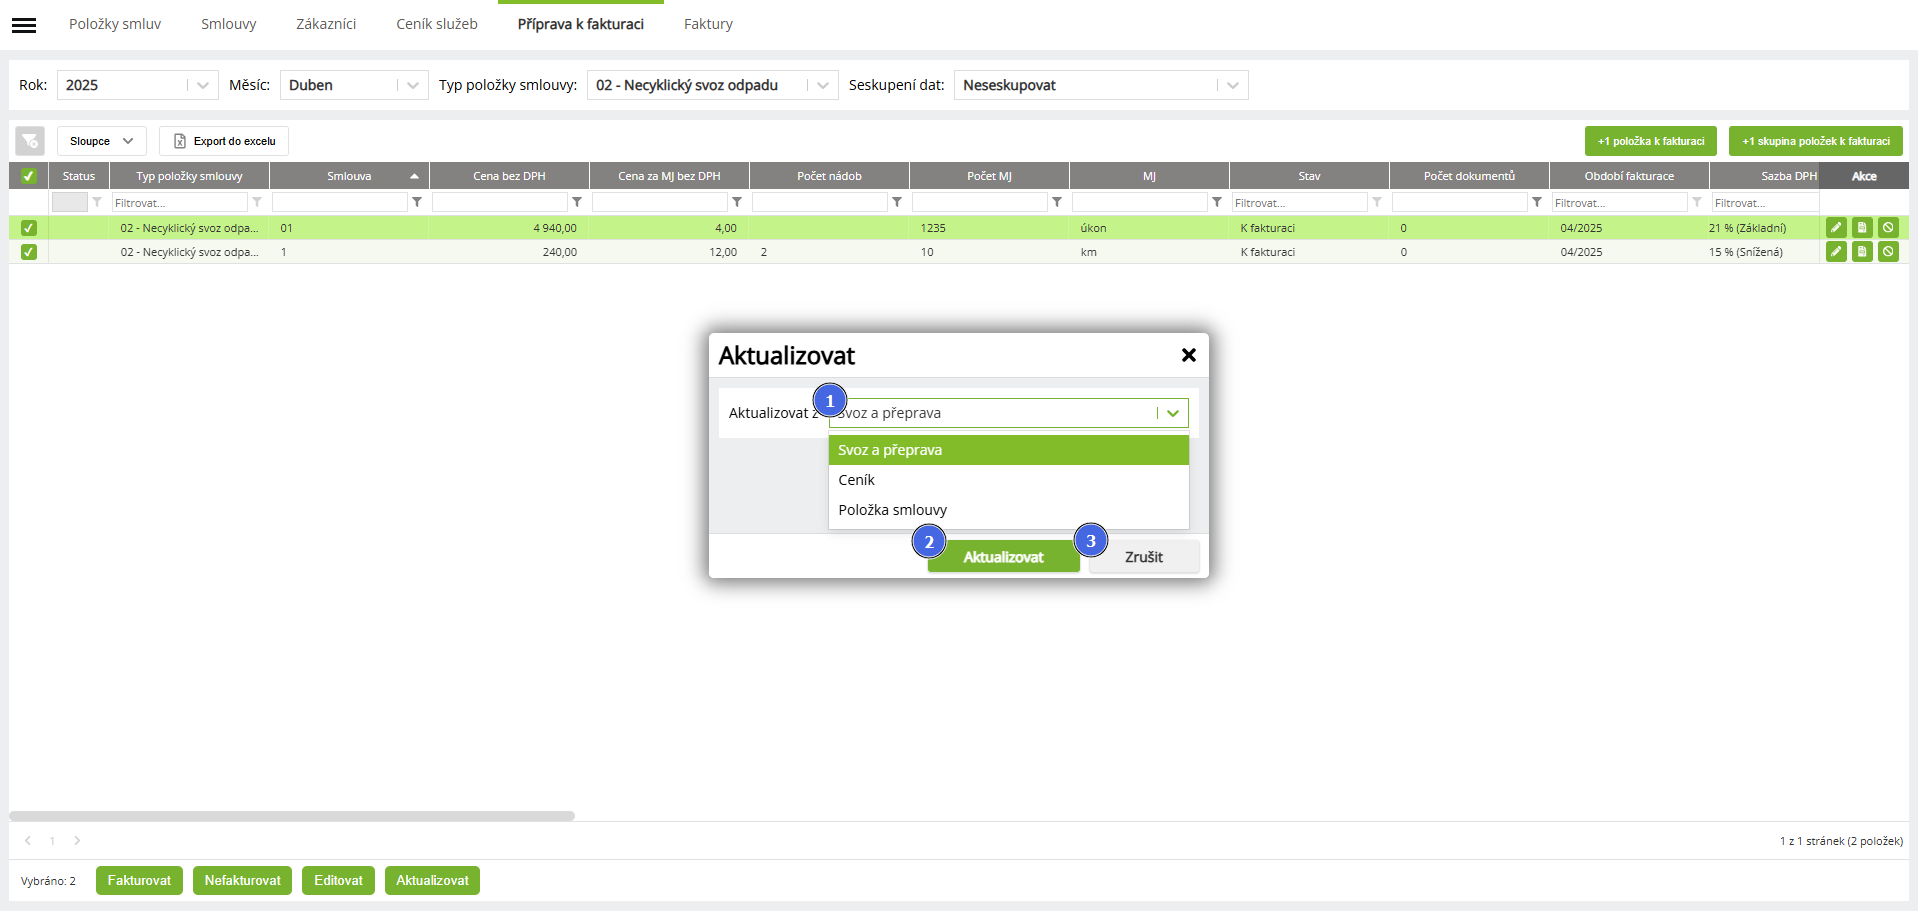The width and height of the screenshot is (1918, 911).
Task: Close the Aktualizovat dialog with the X
Action: tap(1189, 355)
